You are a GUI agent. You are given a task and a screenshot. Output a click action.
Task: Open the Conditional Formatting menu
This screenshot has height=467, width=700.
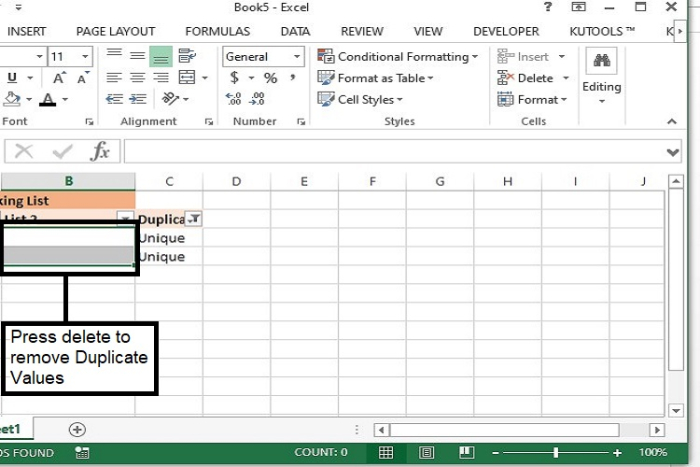pos(398,57)
